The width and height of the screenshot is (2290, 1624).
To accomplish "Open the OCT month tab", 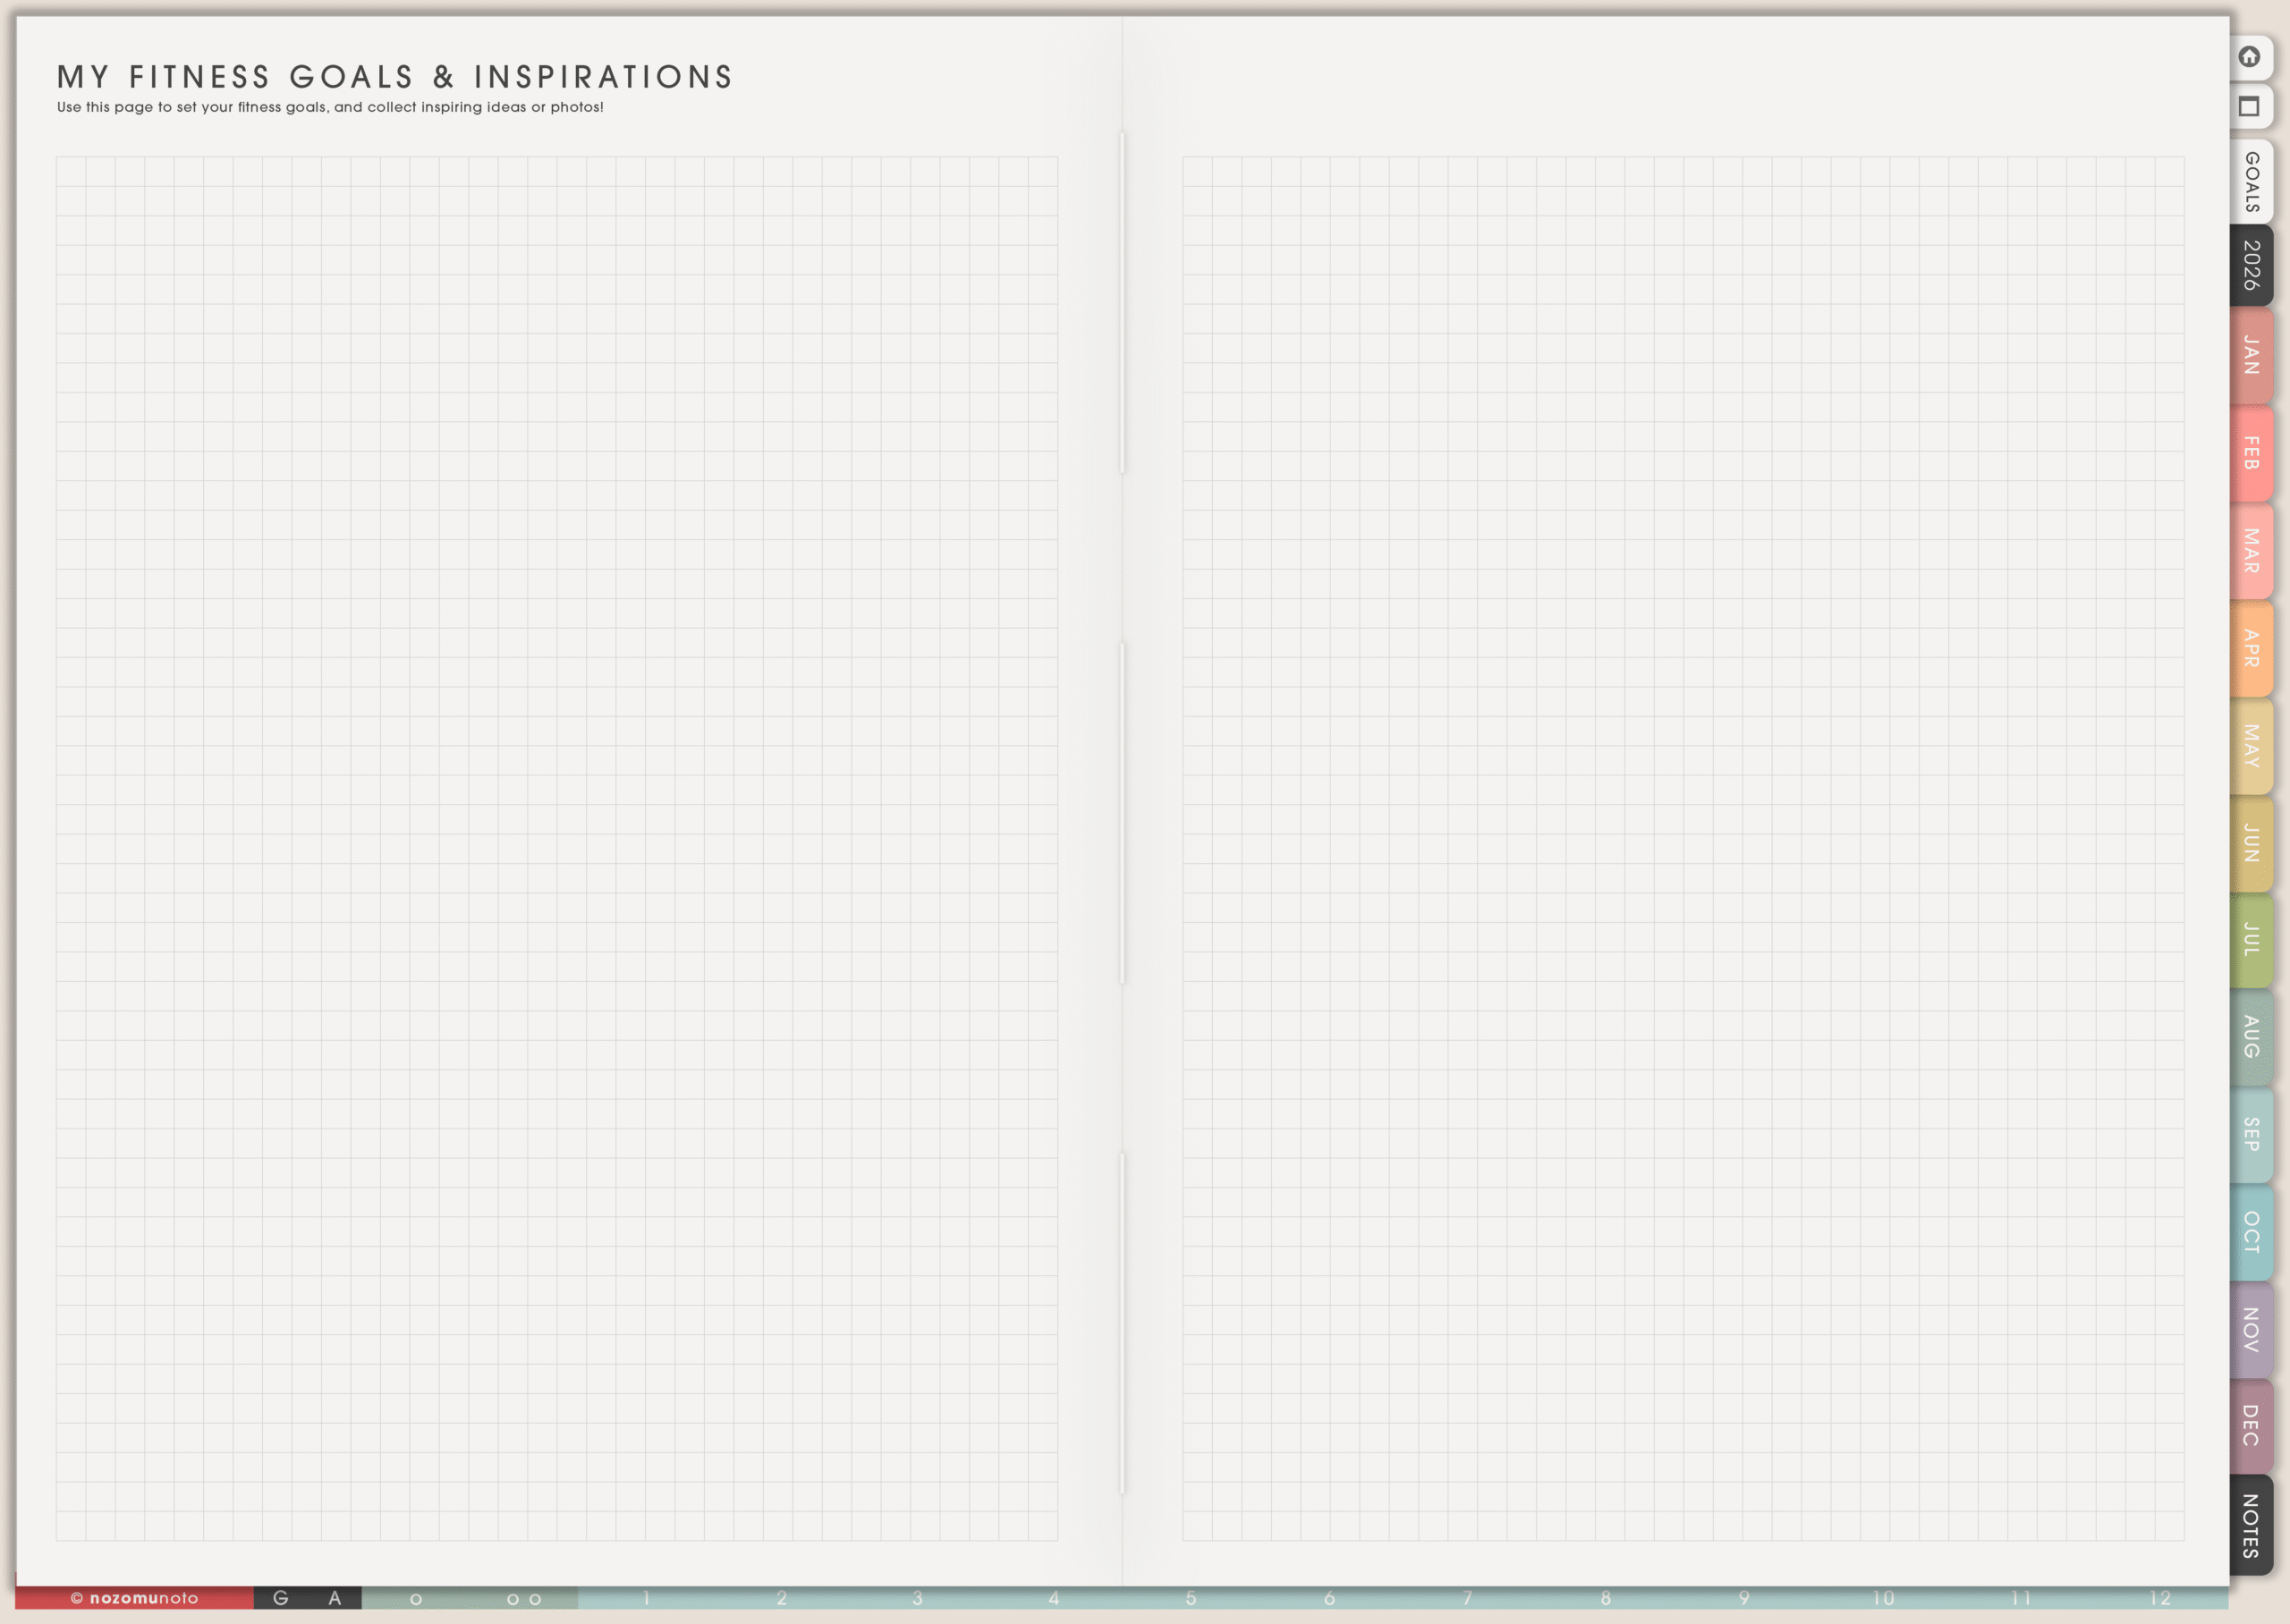I will pos(2251,1232).
